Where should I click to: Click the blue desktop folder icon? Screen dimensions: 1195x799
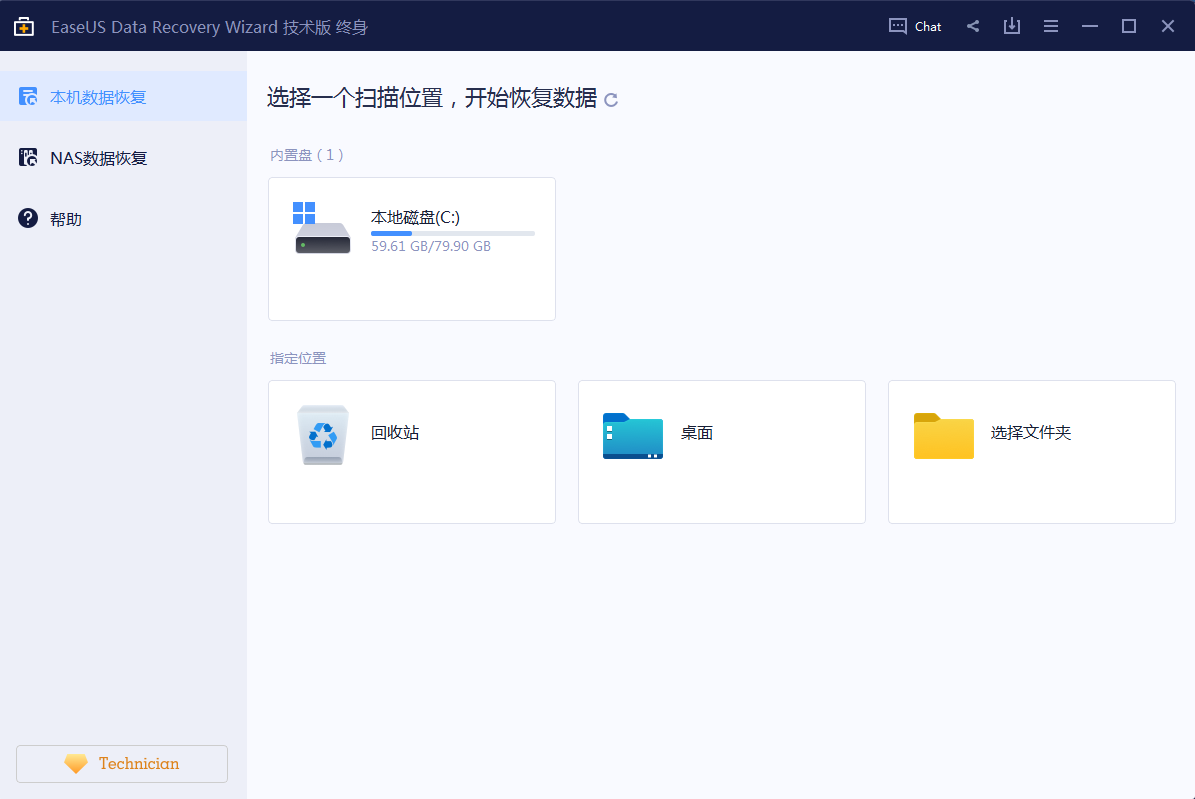pos(633,435)
